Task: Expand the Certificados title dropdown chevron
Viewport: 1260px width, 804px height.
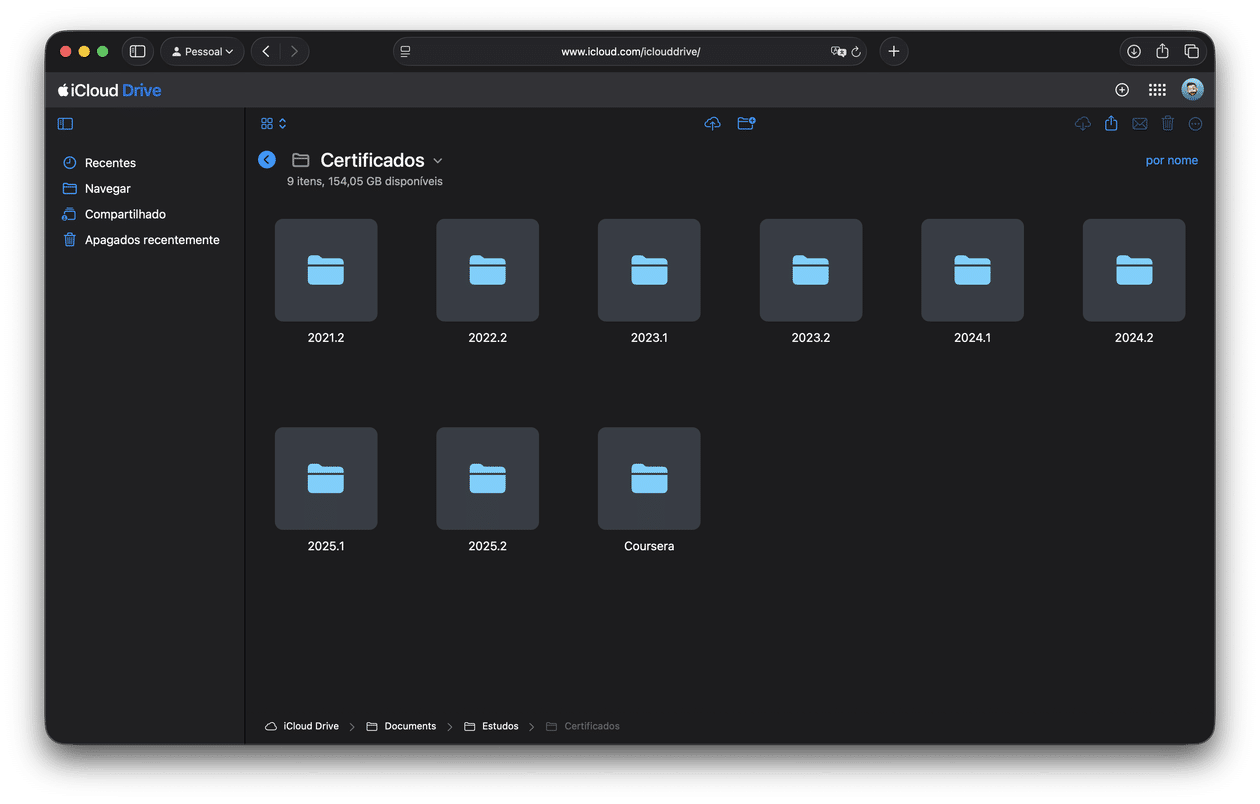Action: coord(438,160)
